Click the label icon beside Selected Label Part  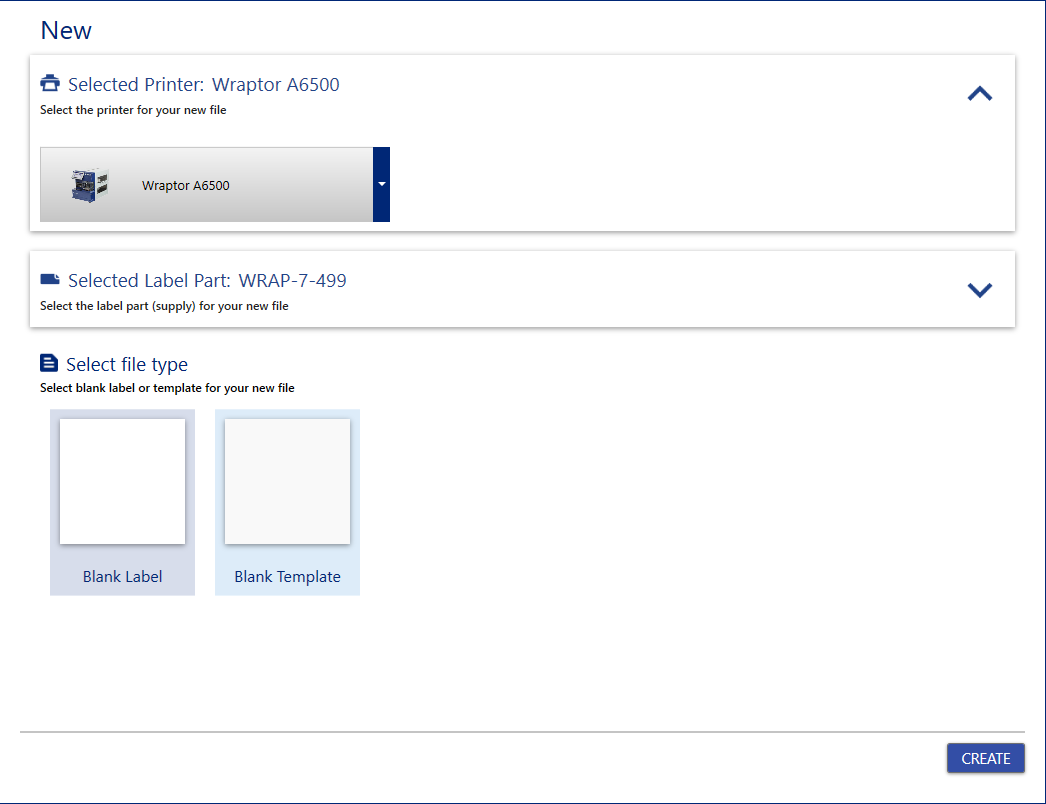(50, 280)
